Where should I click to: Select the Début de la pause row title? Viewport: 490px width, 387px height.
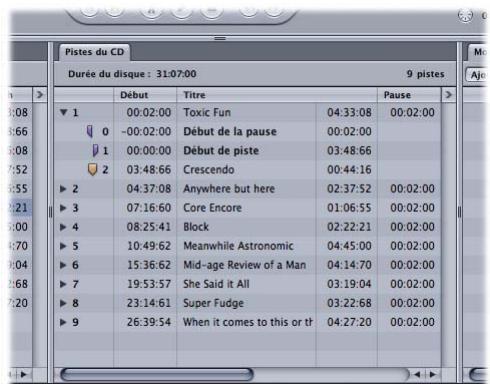(x=230, y=132)
